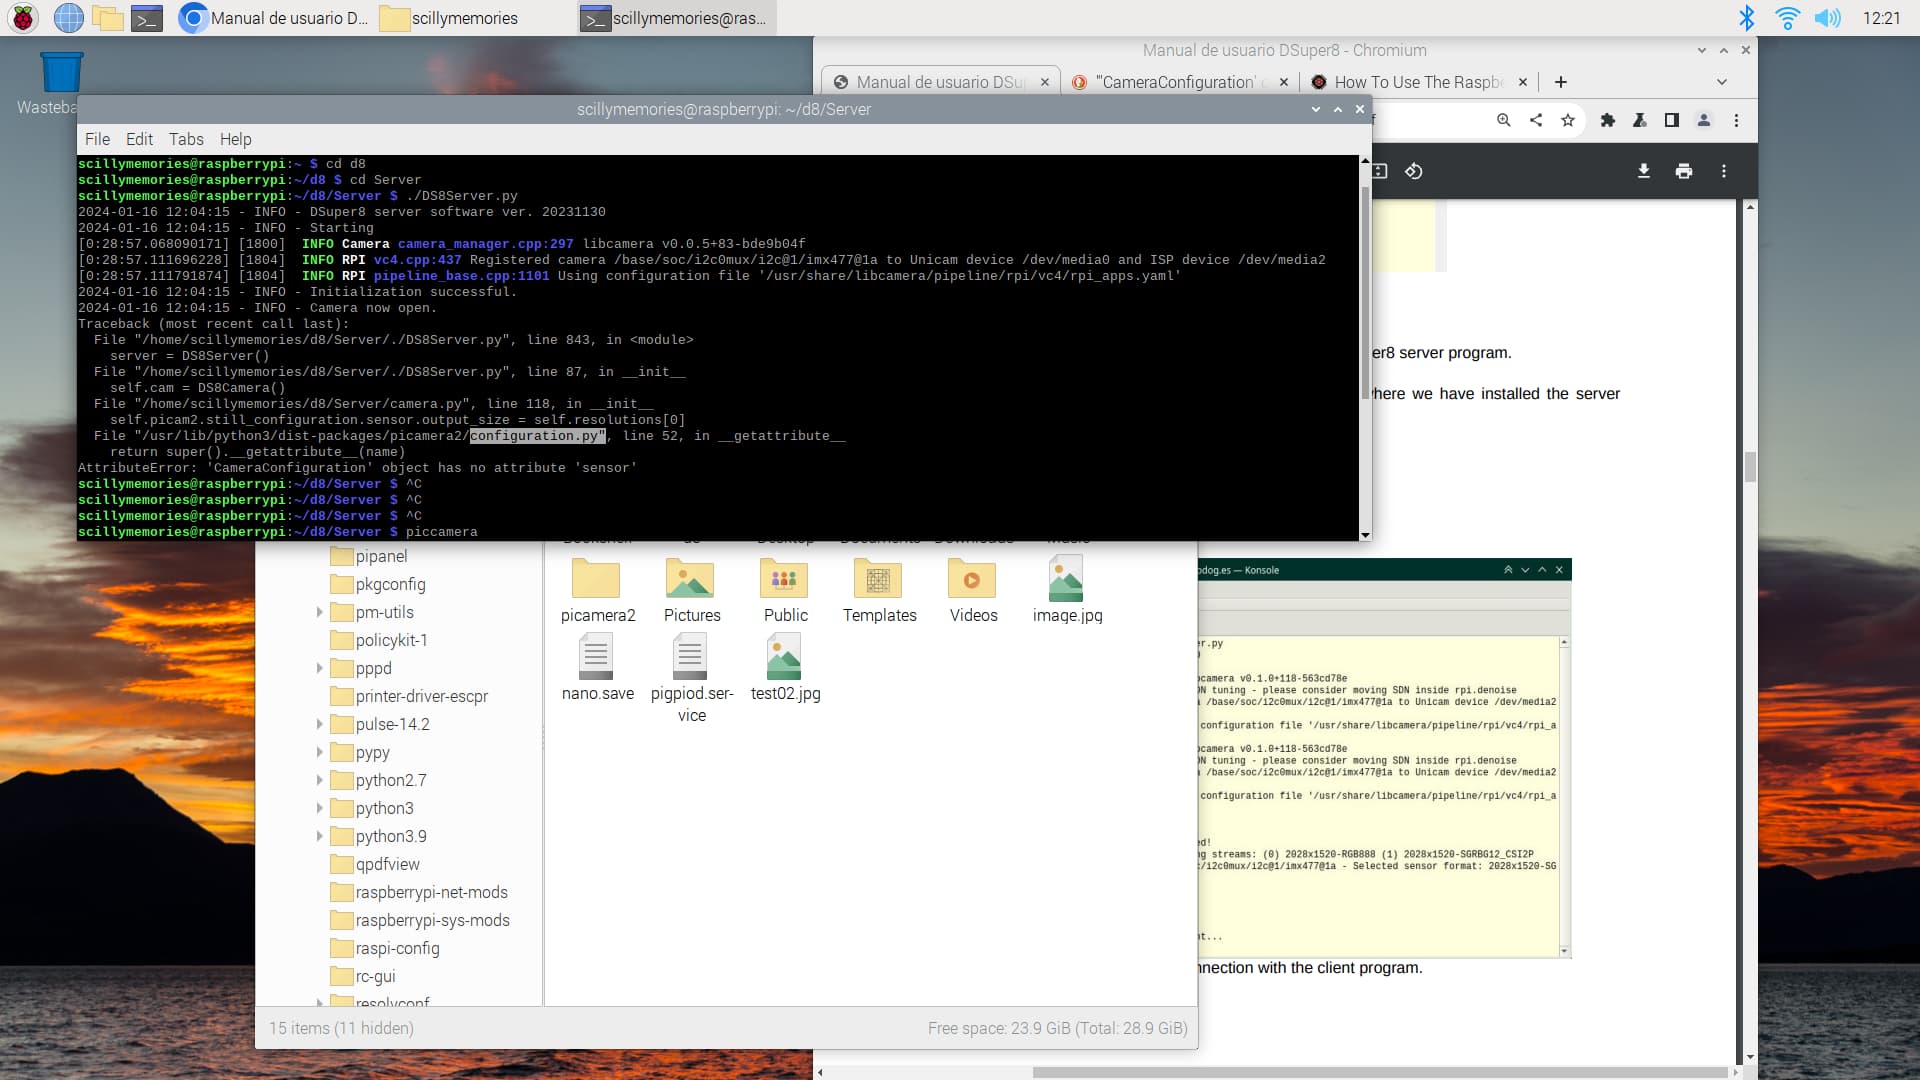Viewport: 1920px width, 1080px height.
Task: Select printer-driver-escpr in folder tree
Action: (x=421, y=696)
